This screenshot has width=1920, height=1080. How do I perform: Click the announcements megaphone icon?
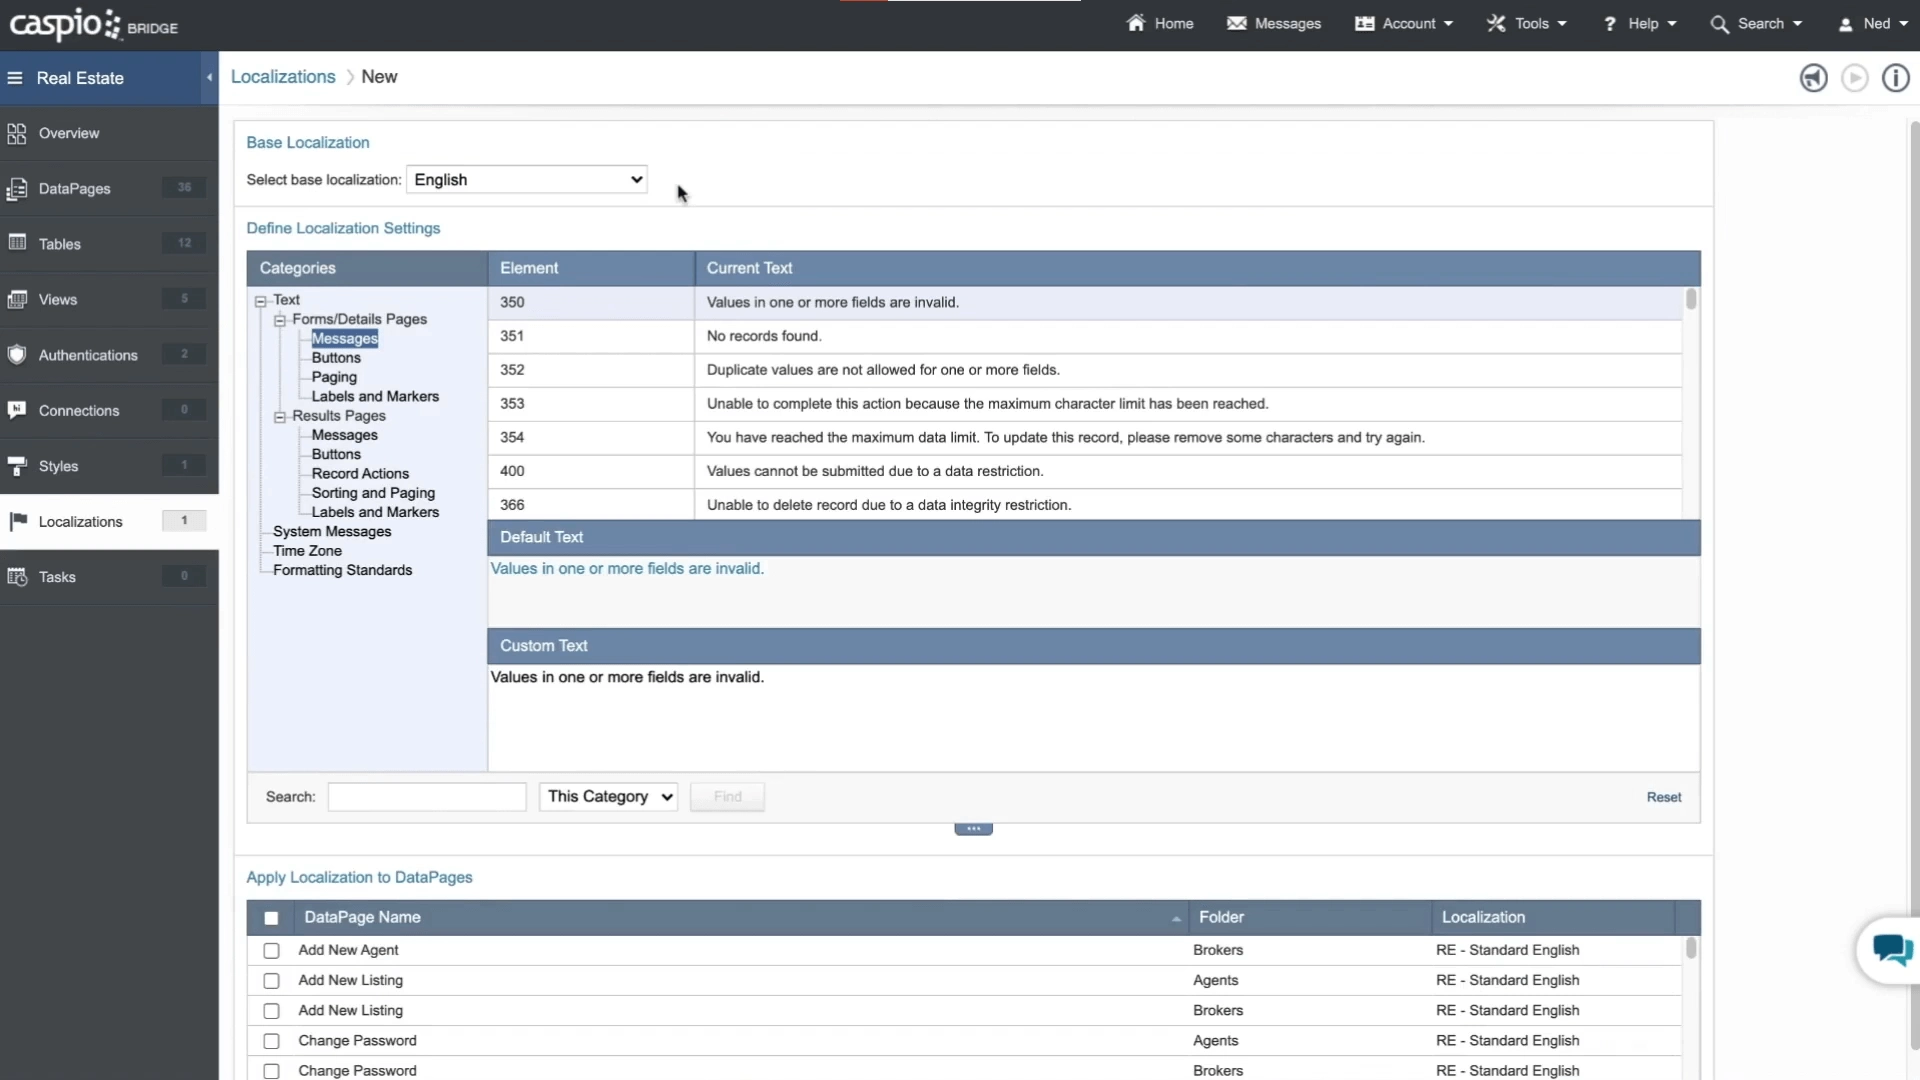click(1813, 78)
